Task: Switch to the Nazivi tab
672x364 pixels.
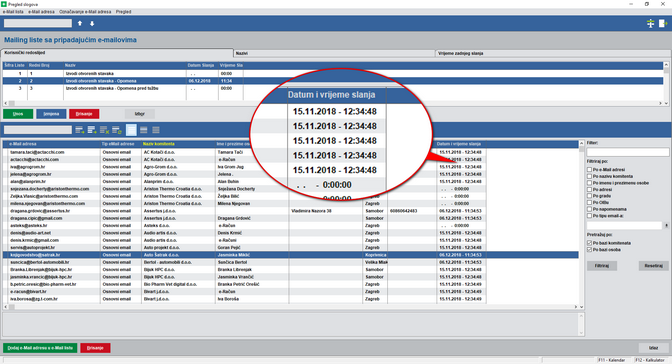Action: point(334,53)
